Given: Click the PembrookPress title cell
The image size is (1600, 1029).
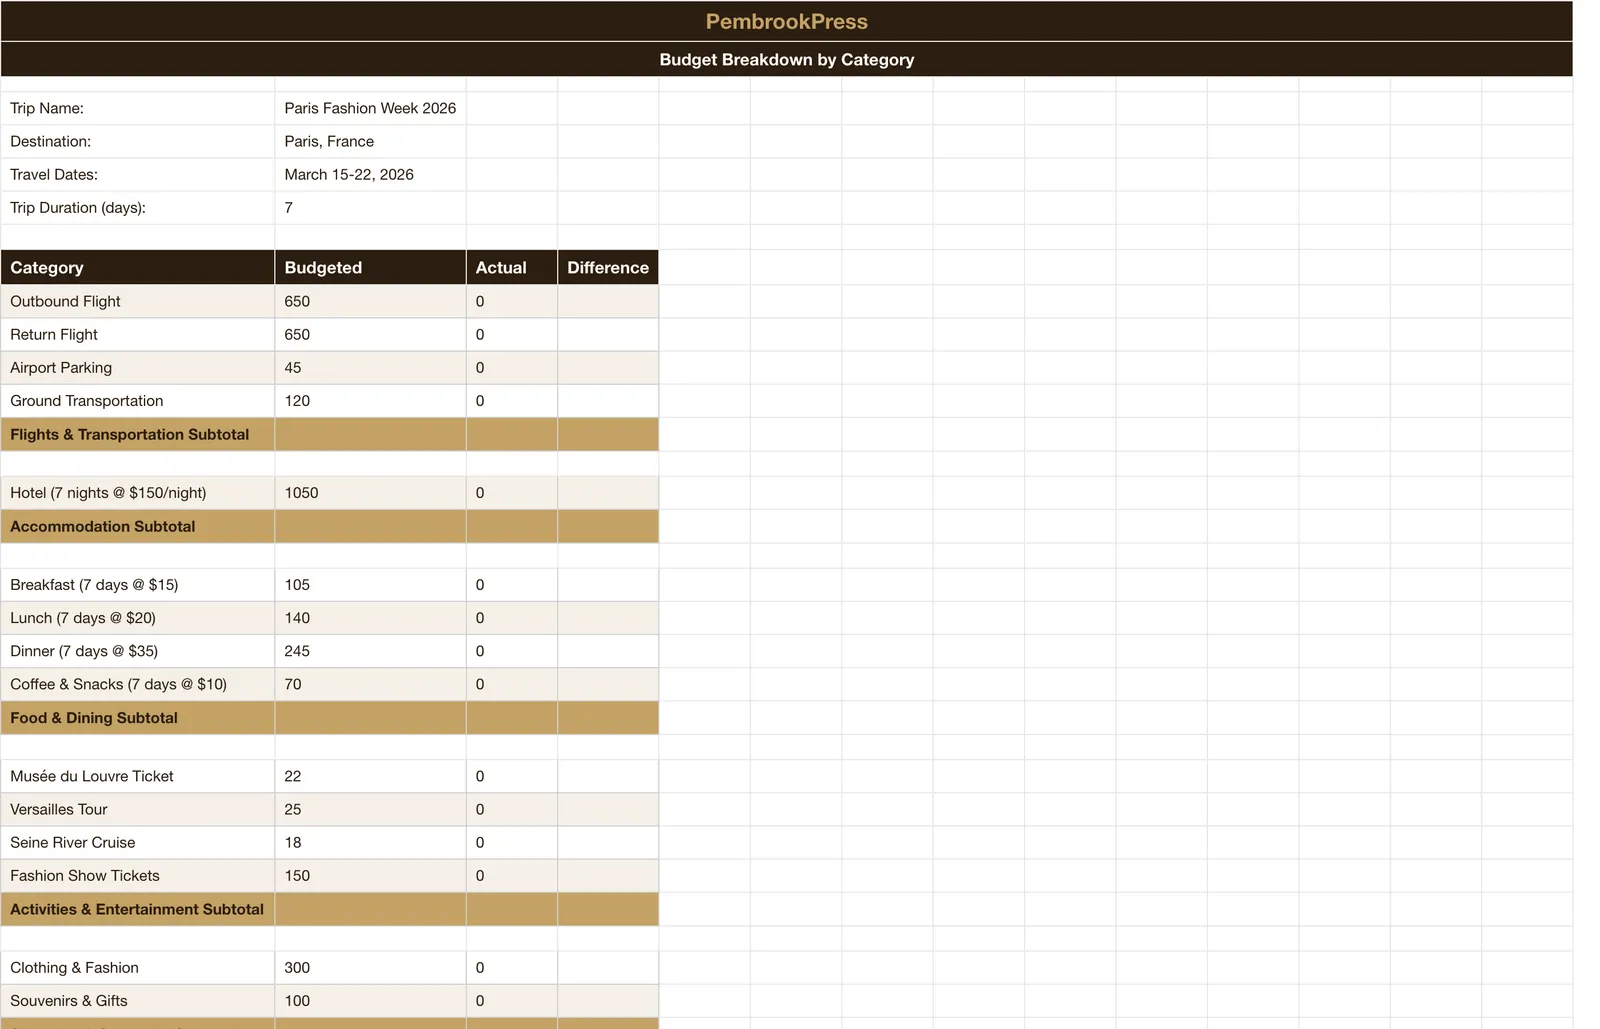Looking at the screenshot, I should 786,21.
